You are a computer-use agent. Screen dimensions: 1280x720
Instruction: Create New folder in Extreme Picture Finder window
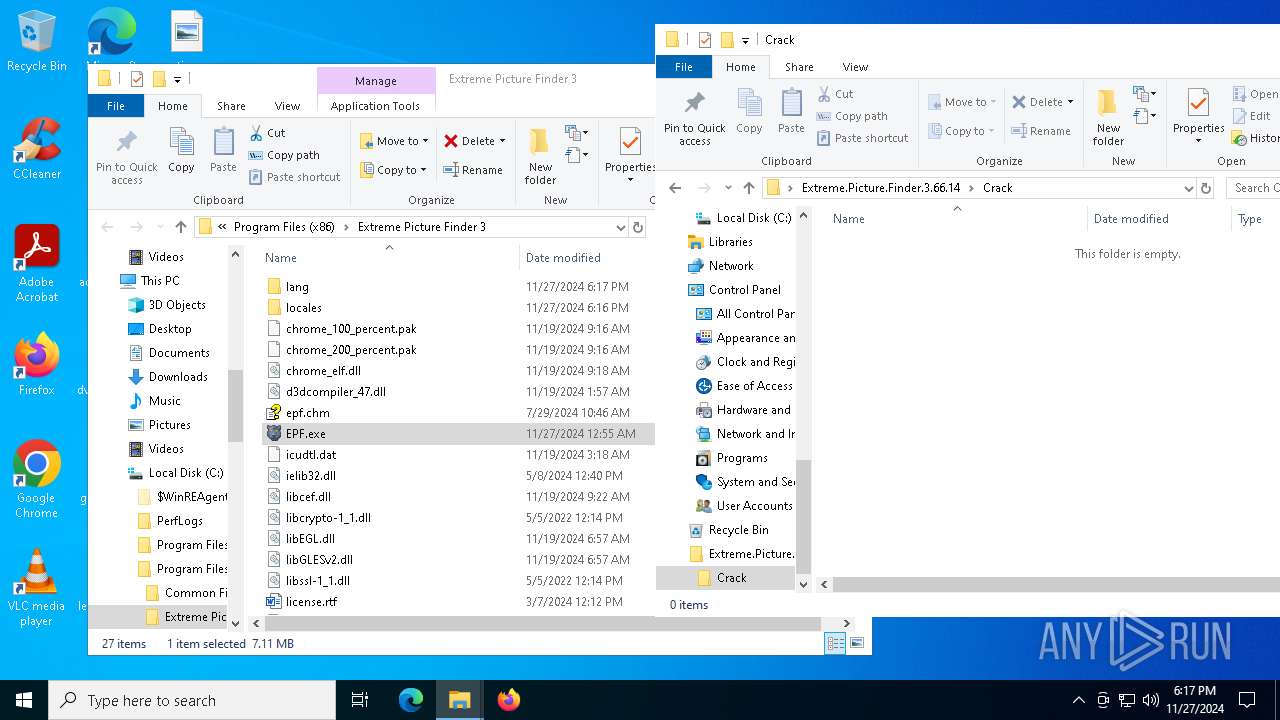click(x=540, y=156)
